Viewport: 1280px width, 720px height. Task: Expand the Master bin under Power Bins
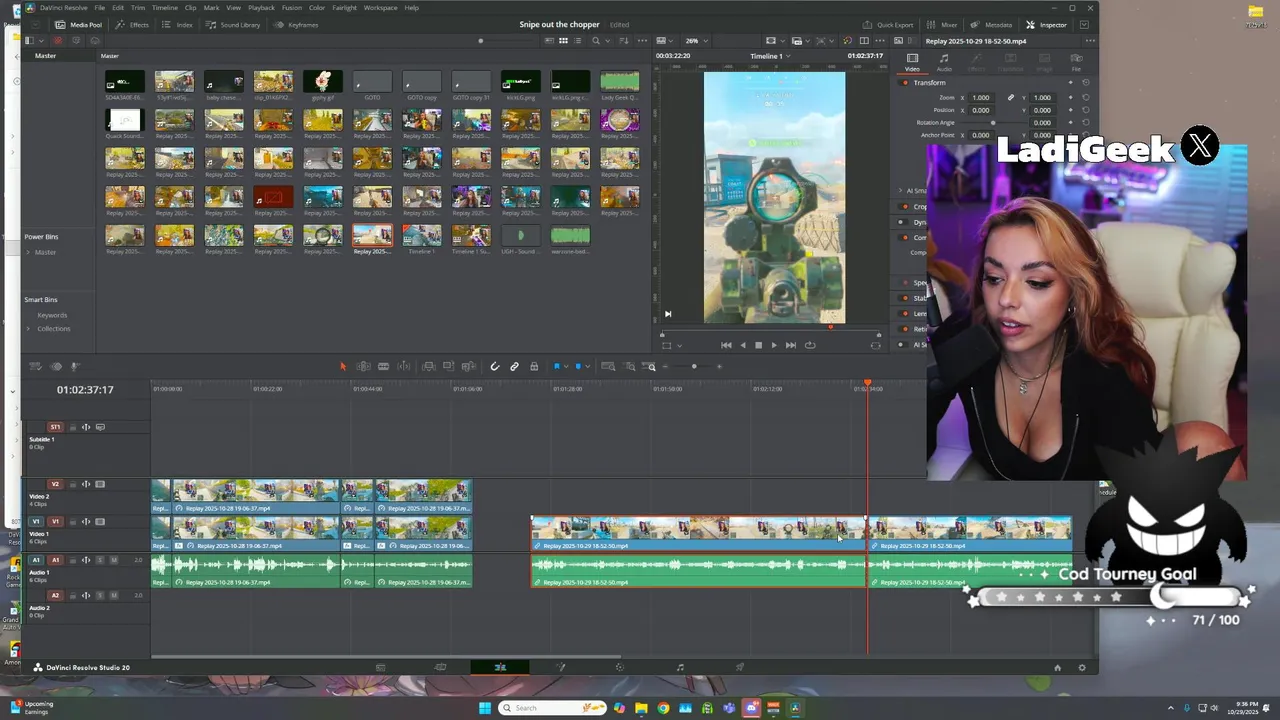(x=28, y=252)
